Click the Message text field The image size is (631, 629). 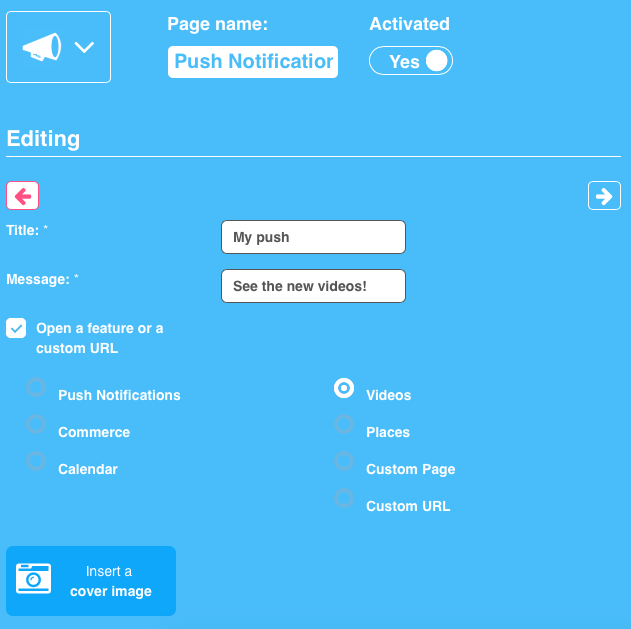(x=313, y=286)
